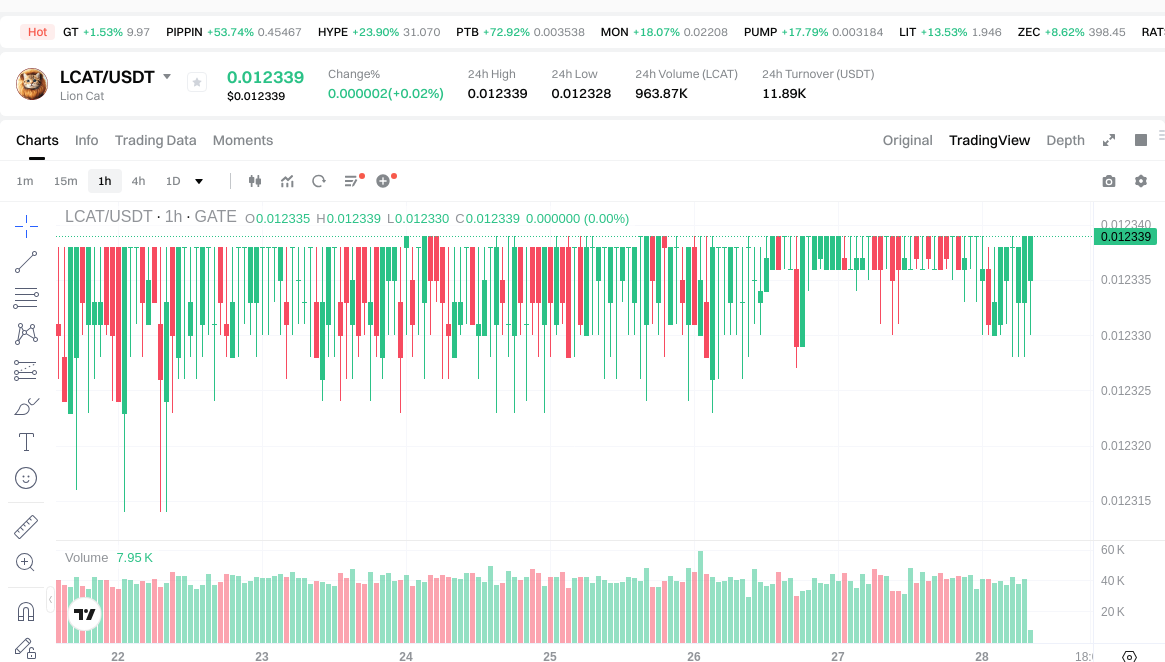Open chart settings gear icon
The height and width of the screenshot is (662, 1165).
tap(1141, 181)
